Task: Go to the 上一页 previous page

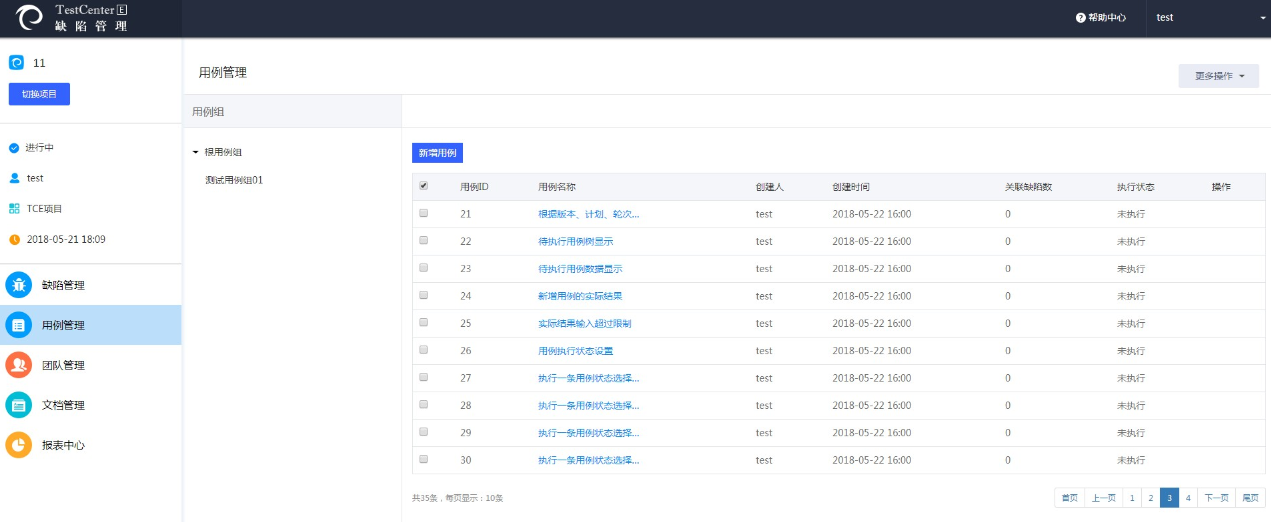Action: [1103, 497]
